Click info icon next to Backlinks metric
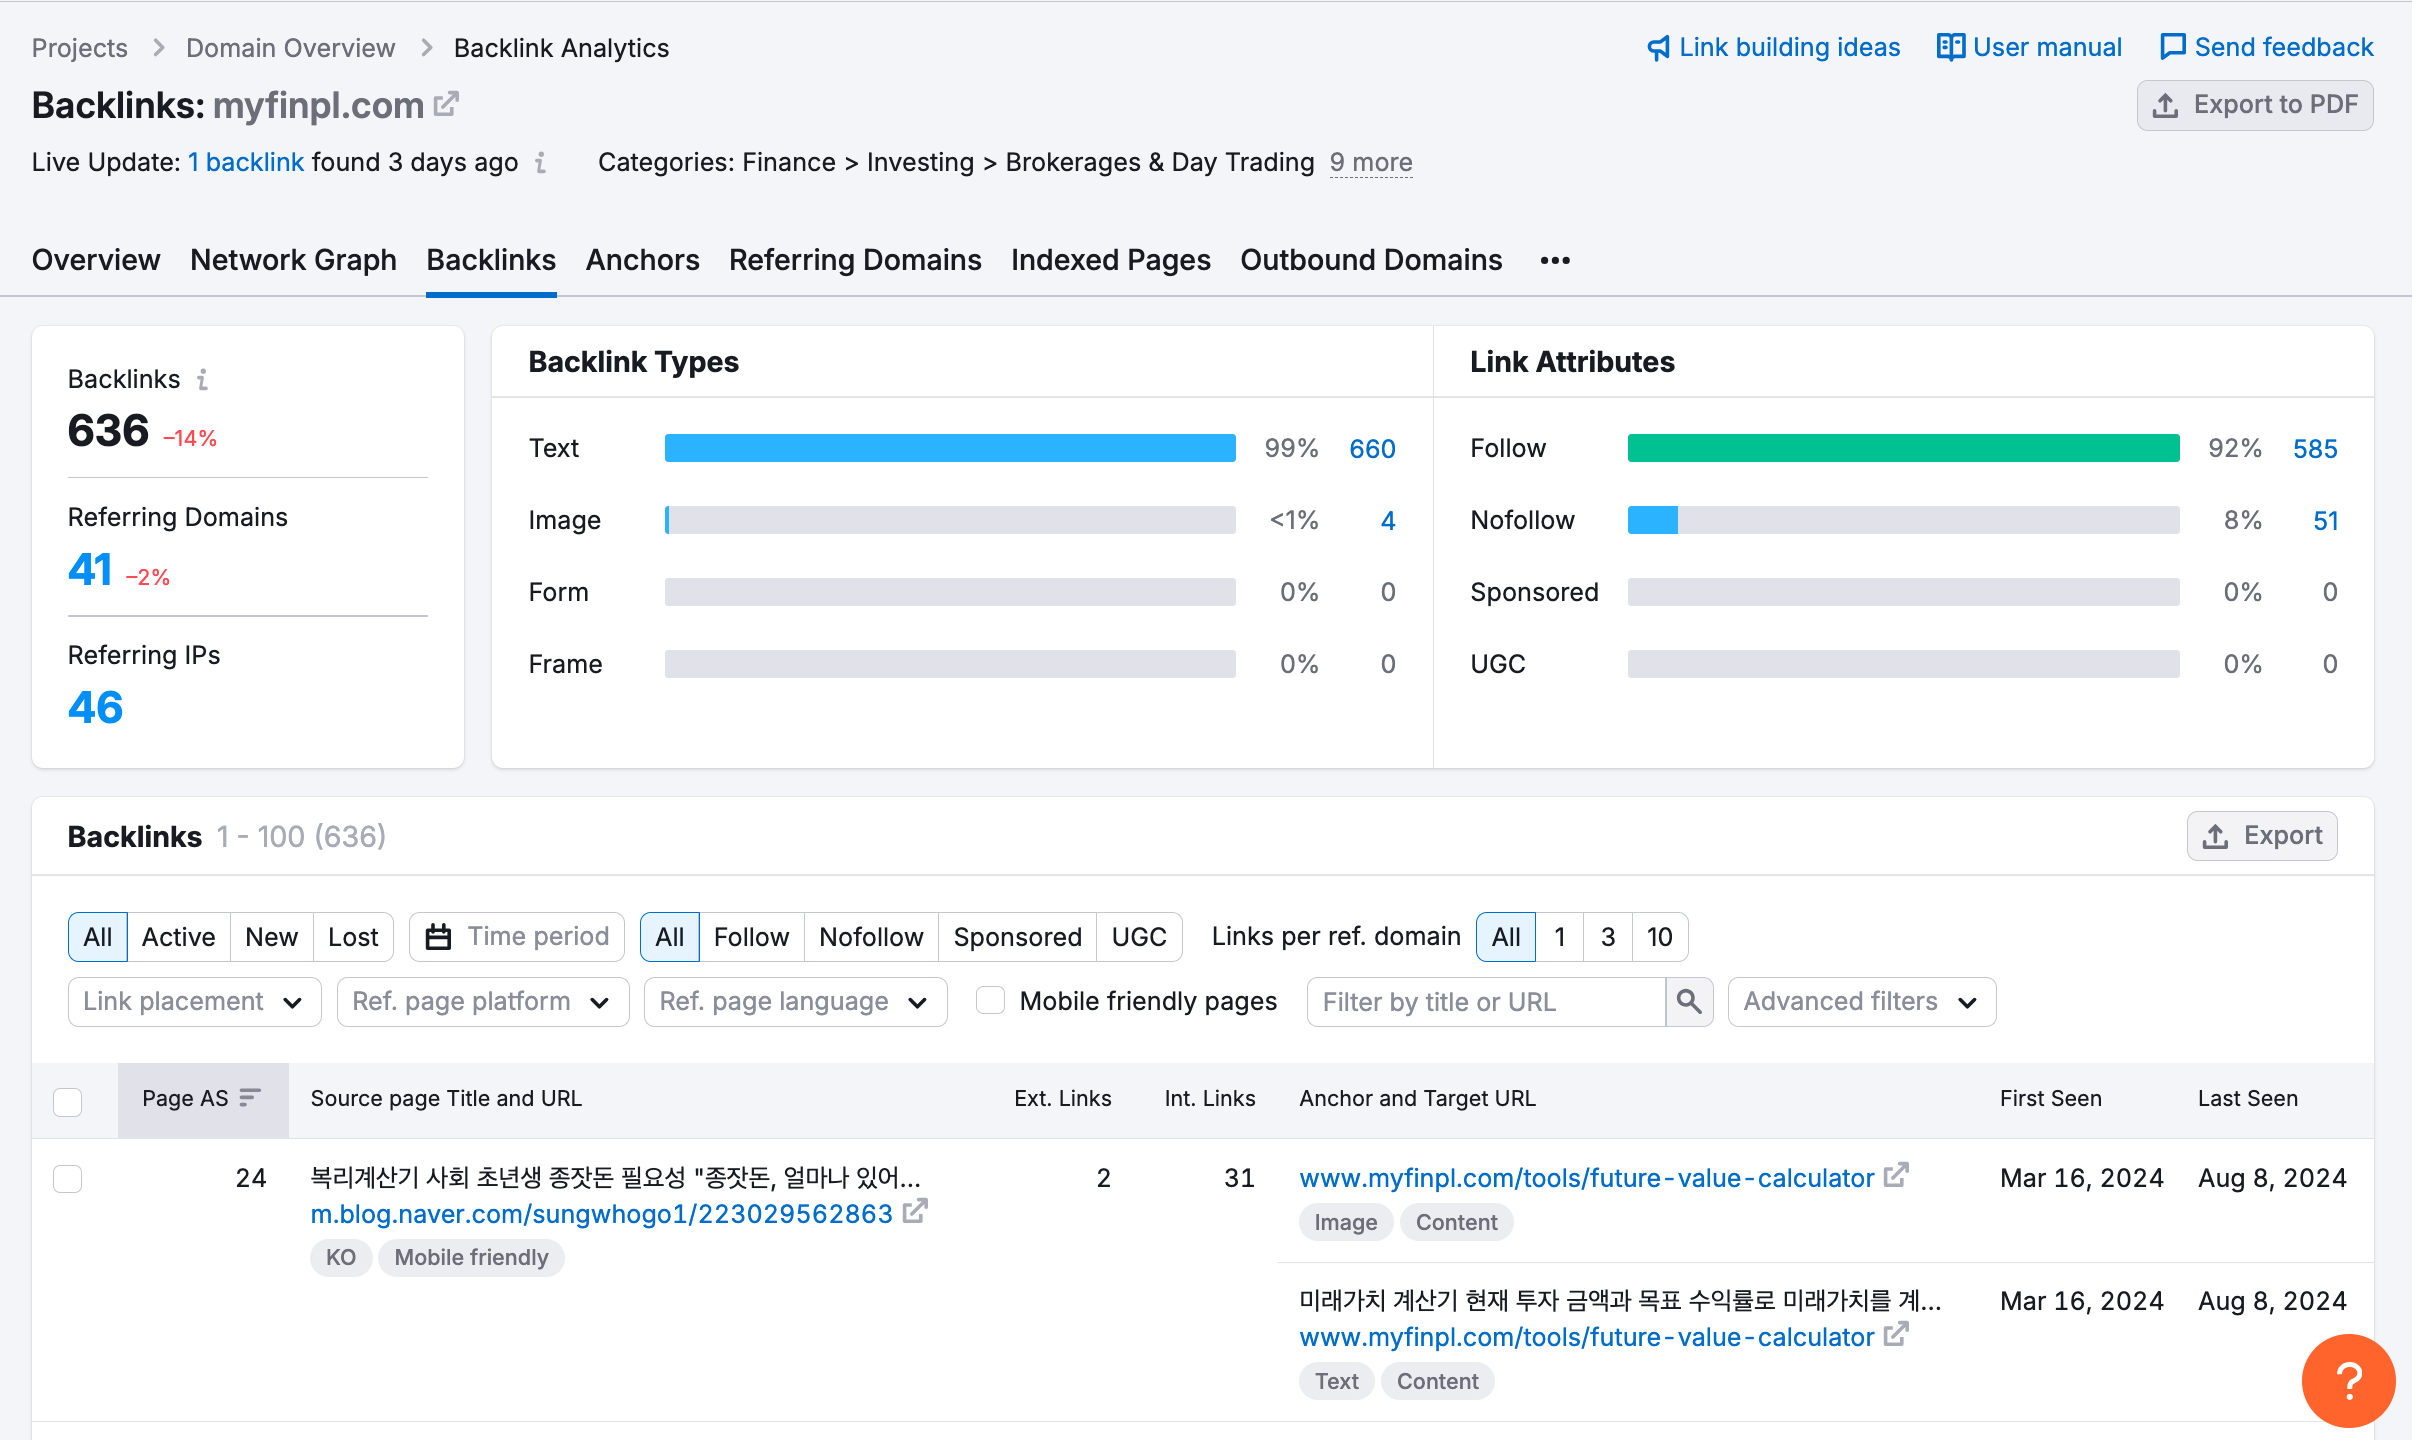The height and width of the screenshot is (1440, 2412). (x=203, y=380)
